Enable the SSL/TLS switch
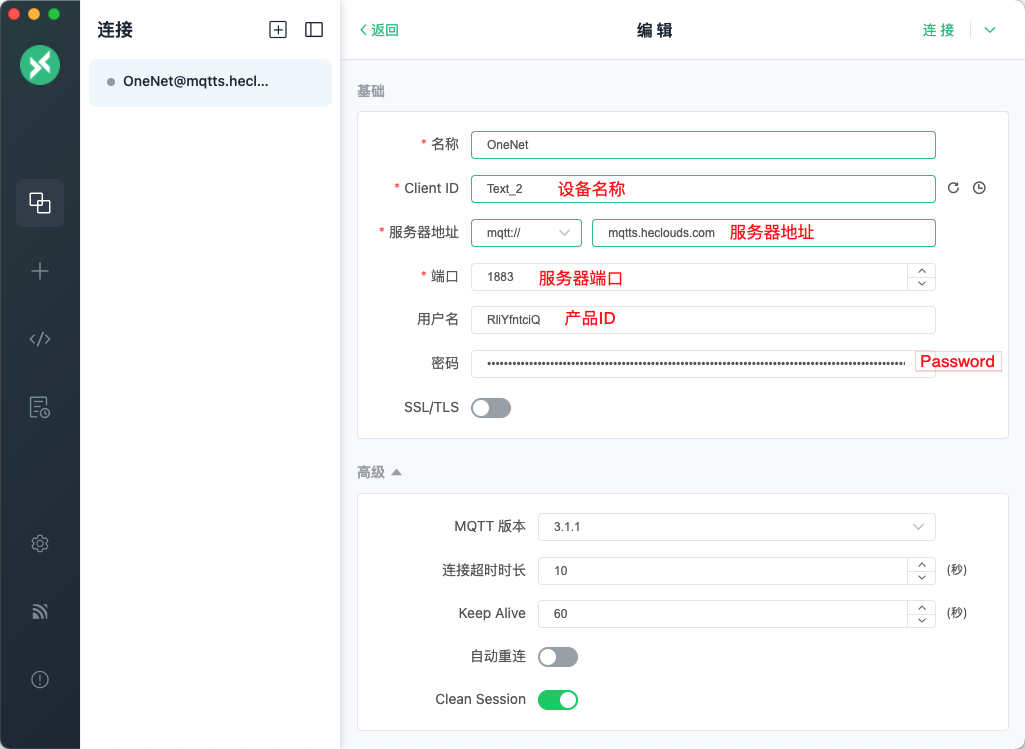The height and width of the screenshot is (749, 1025). click(x=491, y=408)
